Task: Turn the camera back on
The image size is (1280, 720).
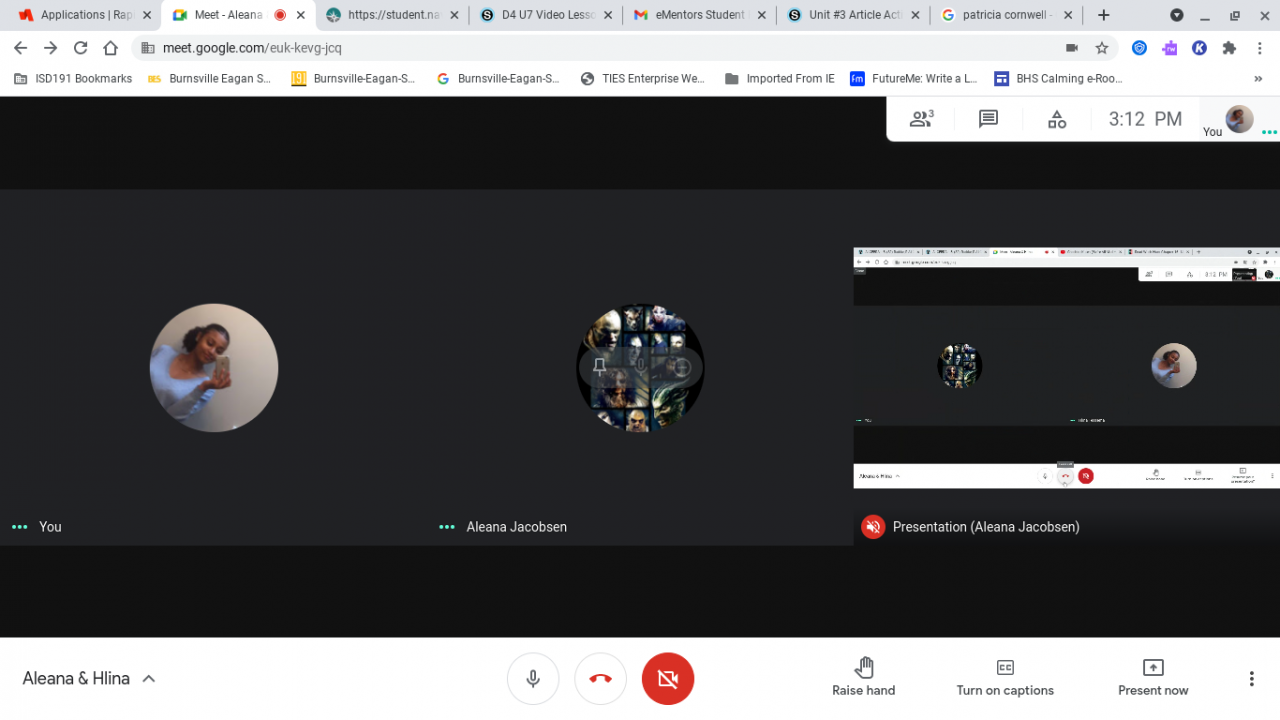Action: click(x=668, y=679)
